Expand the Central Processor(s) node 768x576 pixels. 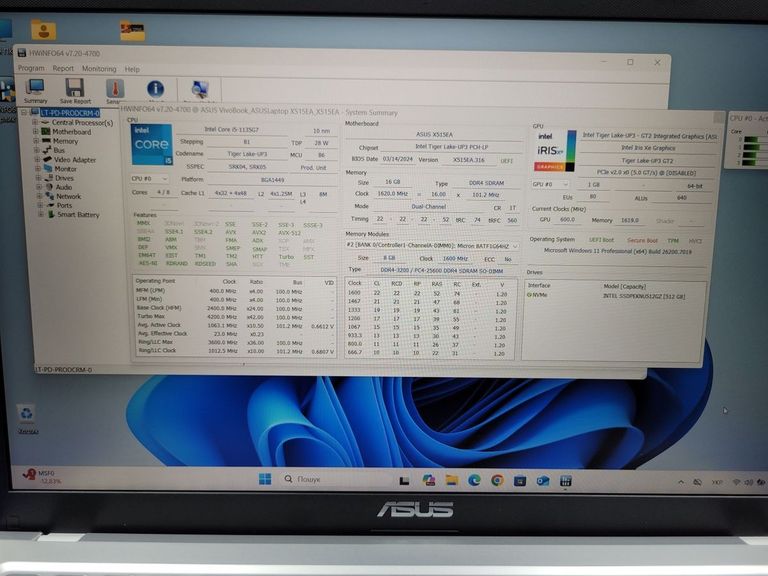[35, 122]
